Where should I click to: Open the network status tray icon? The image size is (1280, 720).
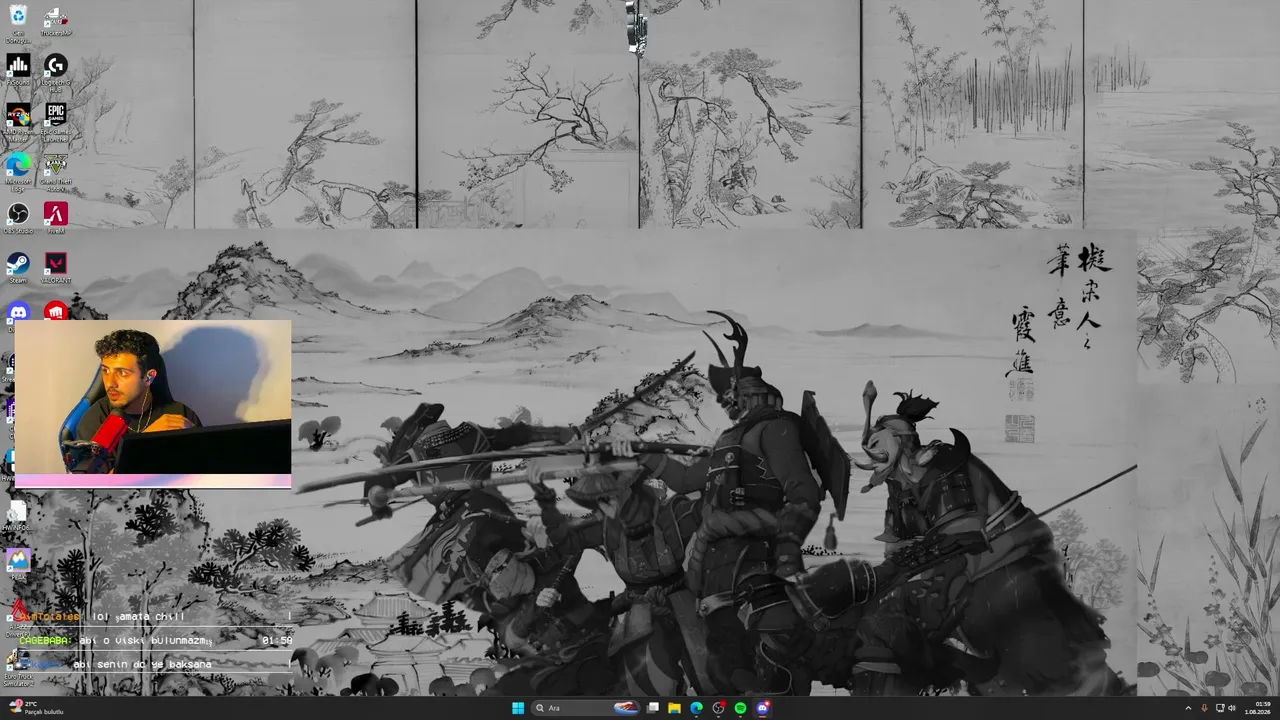1220,708
